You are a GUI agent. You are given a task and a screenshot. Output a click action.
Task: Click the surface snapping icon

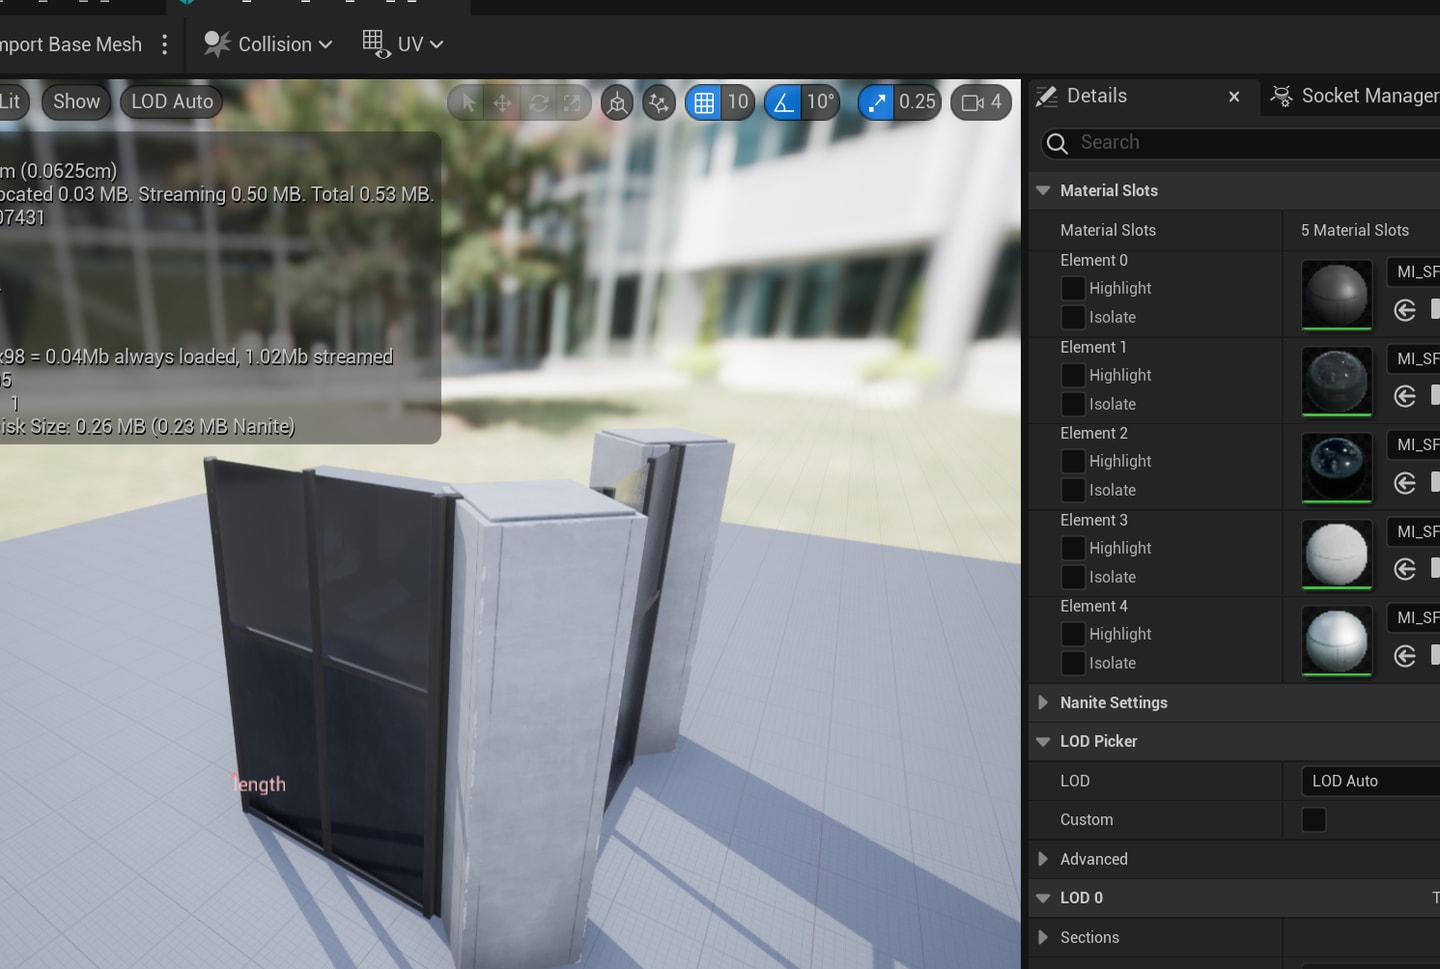click(x=659, y=102)
